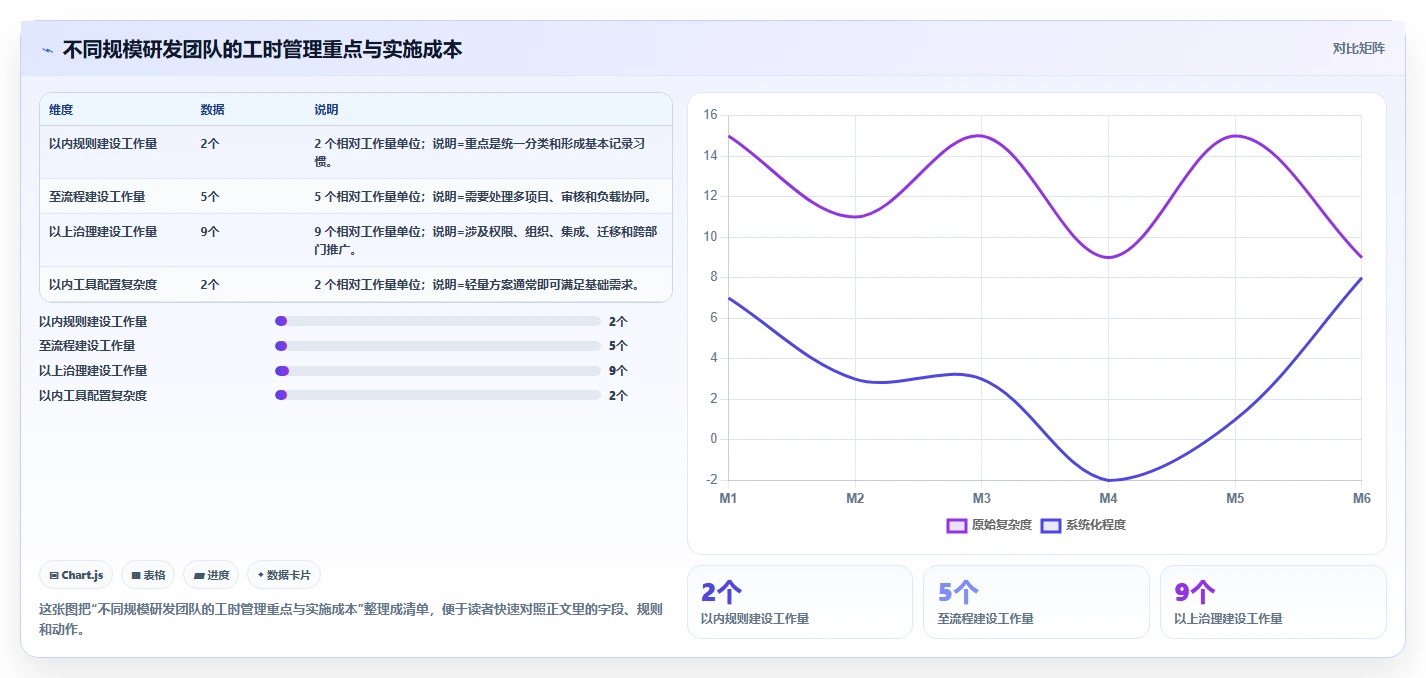Screen dimensions: 1426x678
Task: Select table cell 以内工具配置复杂度
Action: 103,285
